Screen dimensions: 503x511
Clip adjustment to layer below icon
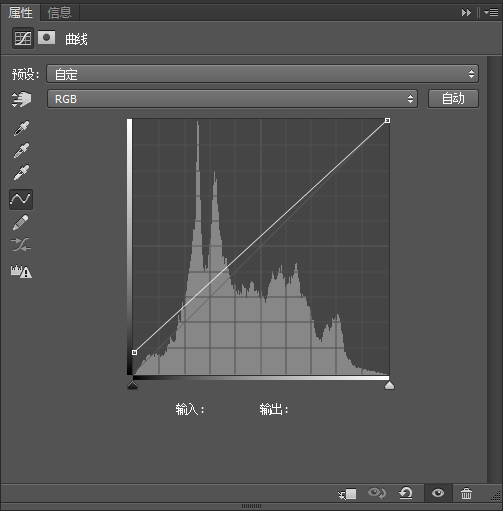click(x=347, y=494)
